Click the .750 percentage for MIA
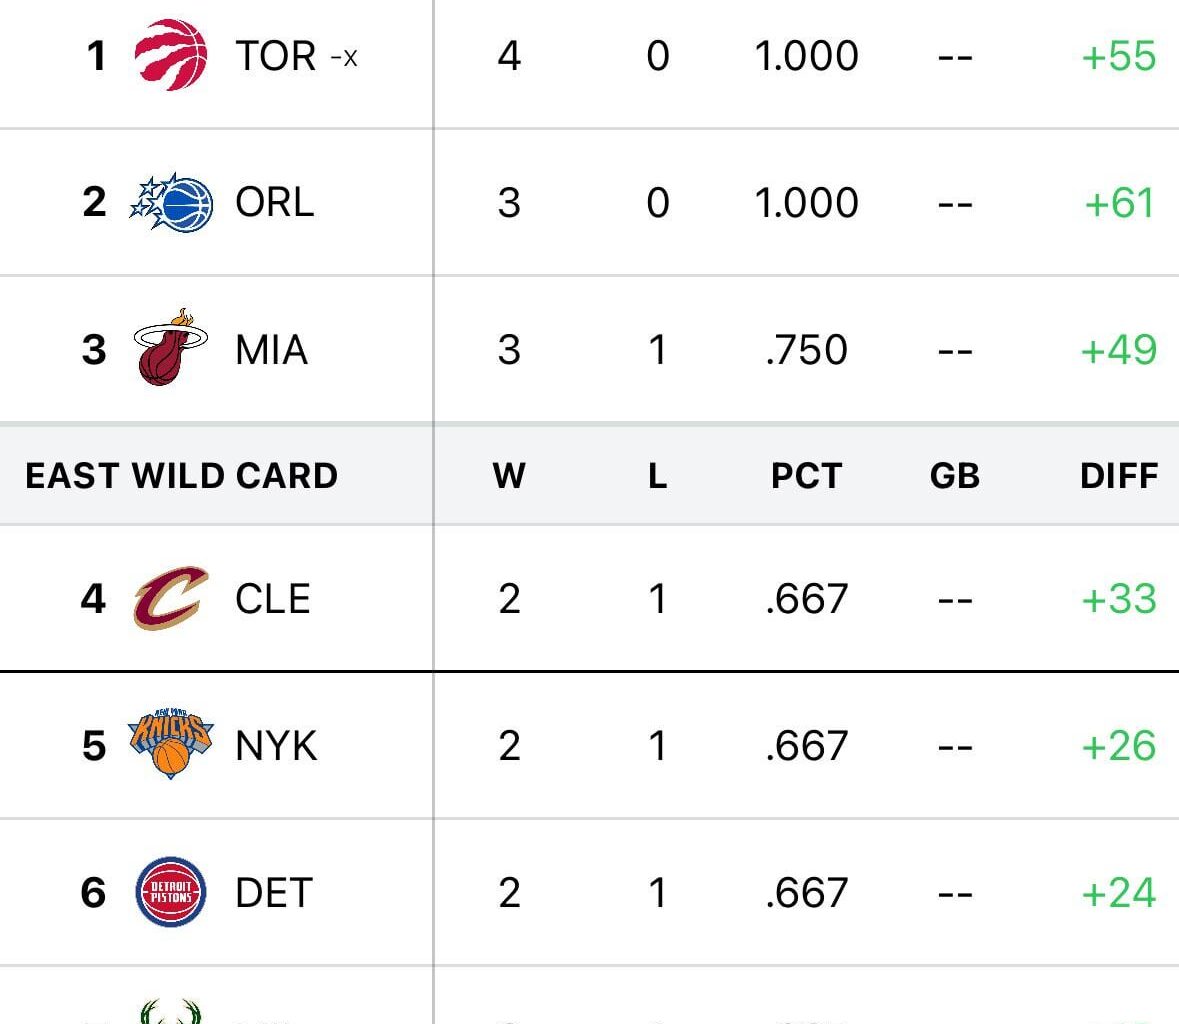The height and width of the screenshot is (1024, 1179). pos(806,348)
